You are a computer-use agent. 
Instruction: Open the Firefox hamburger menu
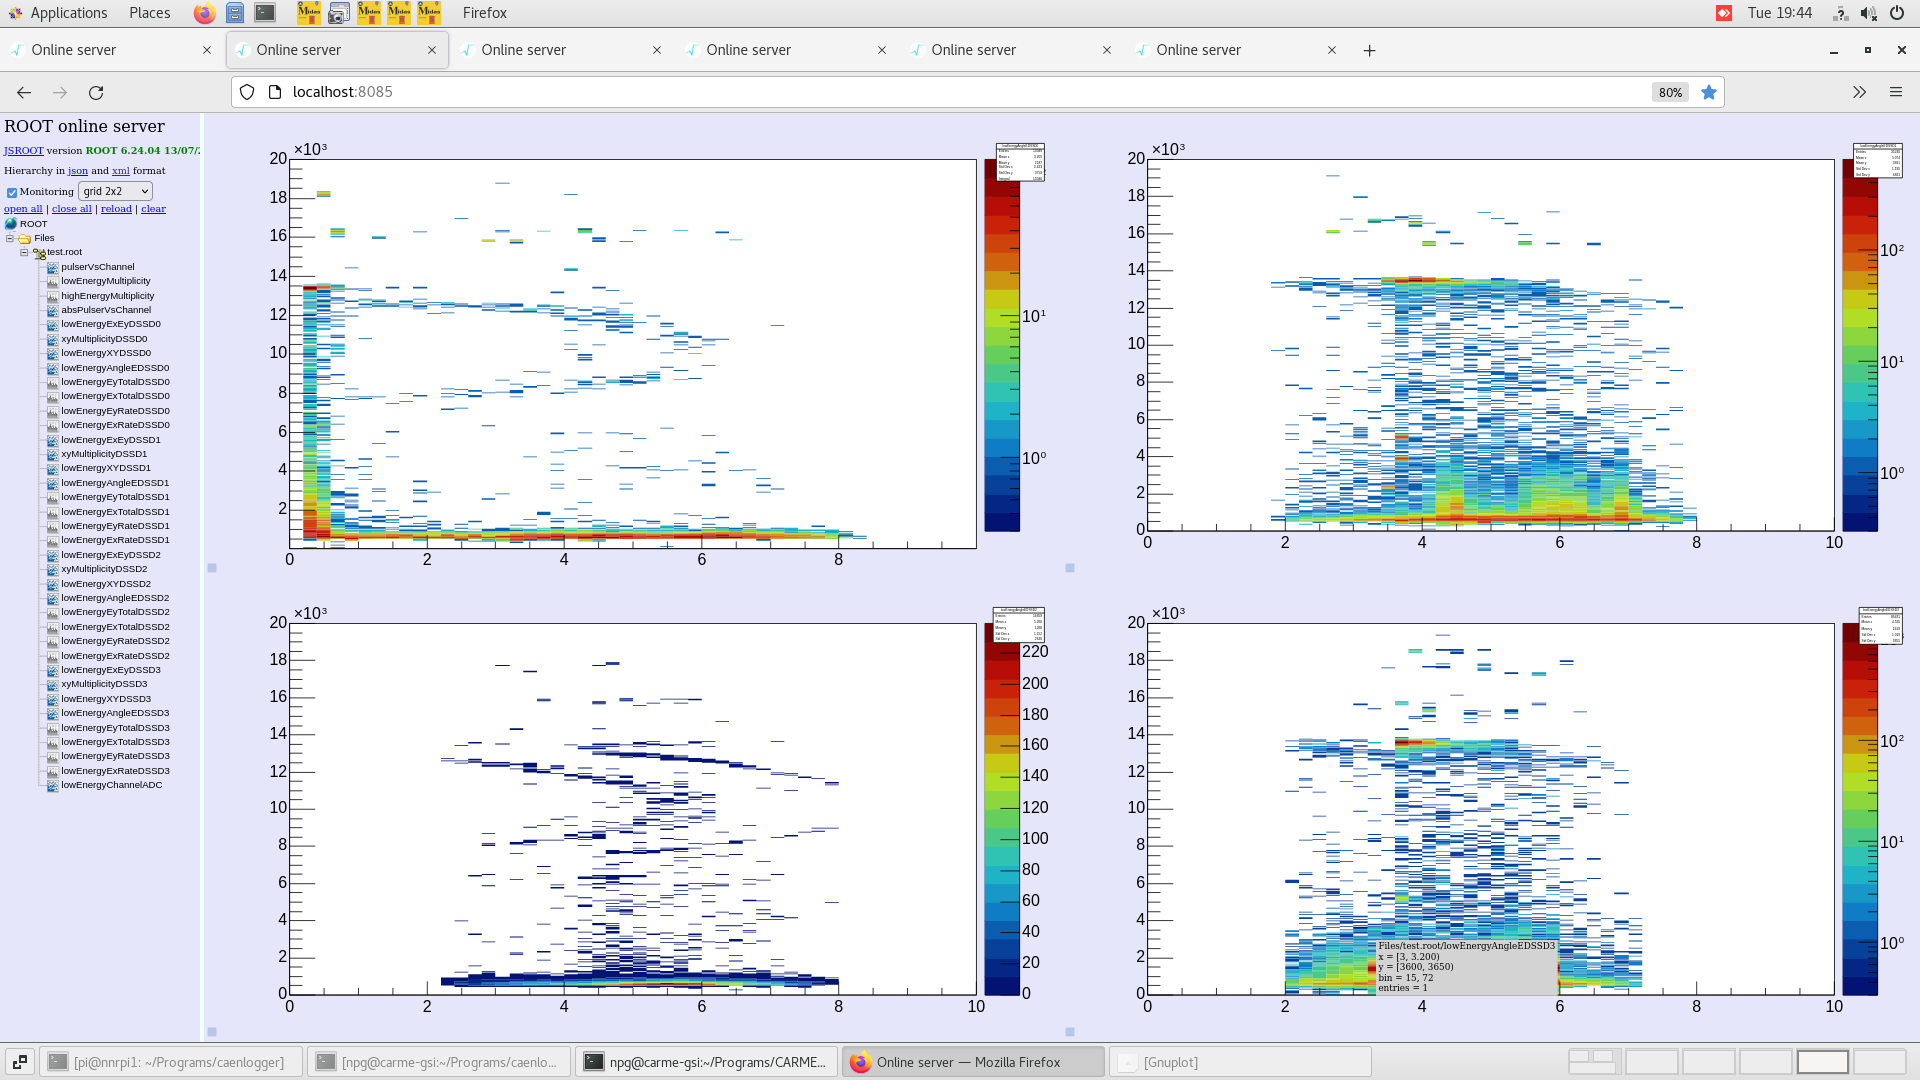[1895, 92]
